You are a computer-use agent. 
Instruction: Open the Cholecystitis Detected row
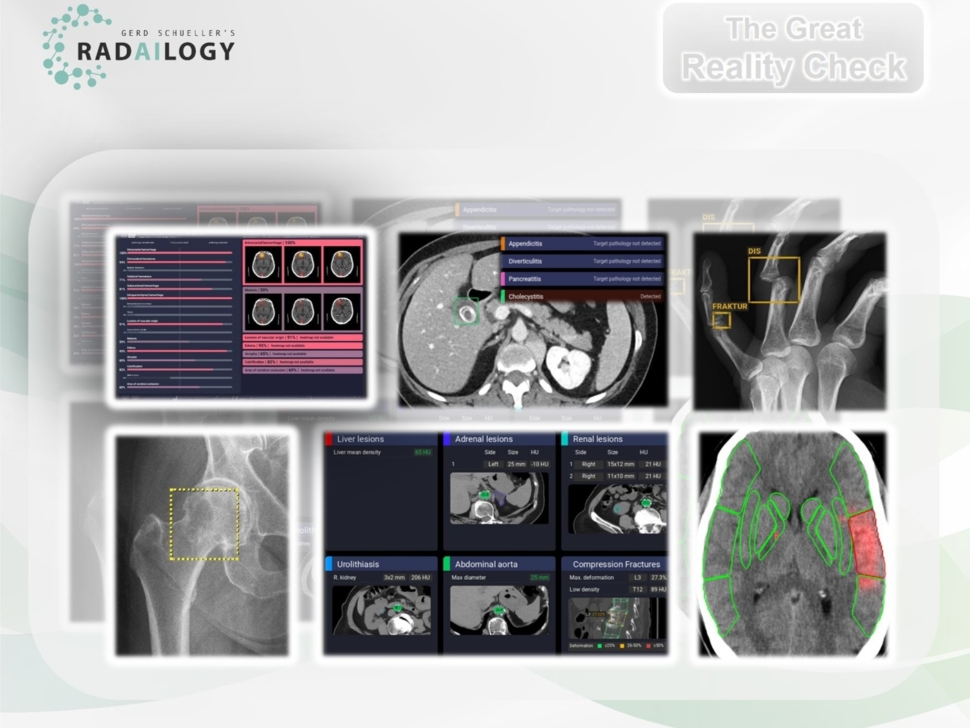[x=582, y=297]
